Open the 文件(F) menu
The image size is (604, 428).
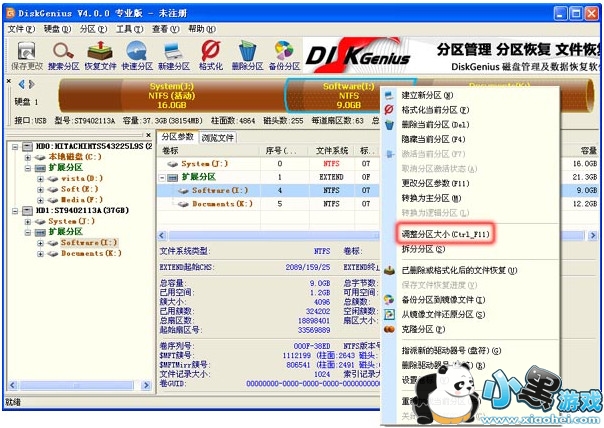21,29
